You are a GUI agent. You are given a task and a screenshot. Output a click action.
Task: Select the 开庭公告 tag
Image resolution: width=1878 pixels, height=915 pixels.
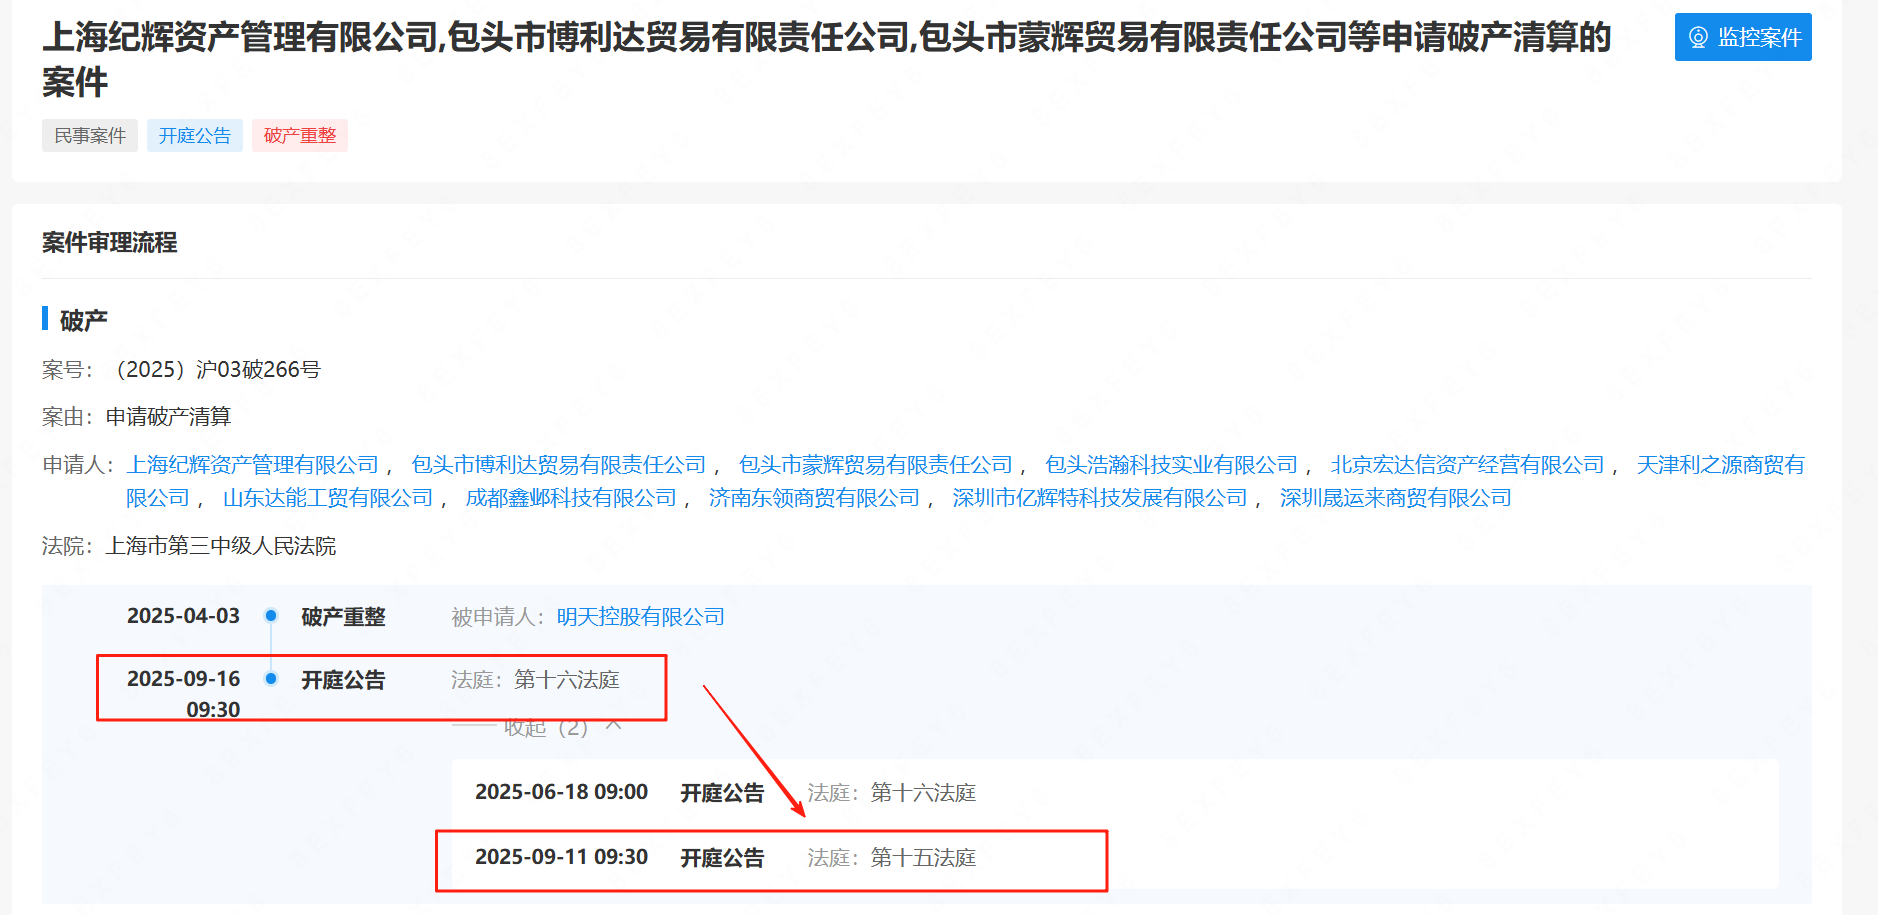[195, 135]
